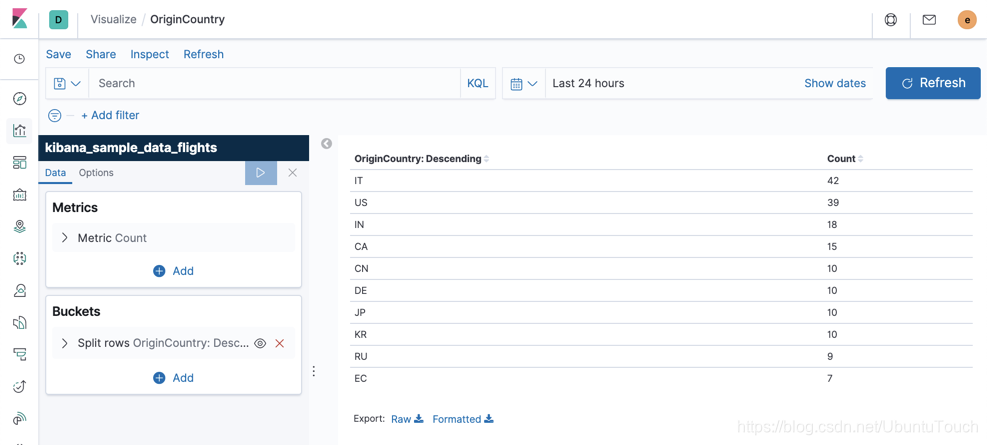Sort by Count column header
The width and height of the screenshot is (987, 445).
coord(845,159)
